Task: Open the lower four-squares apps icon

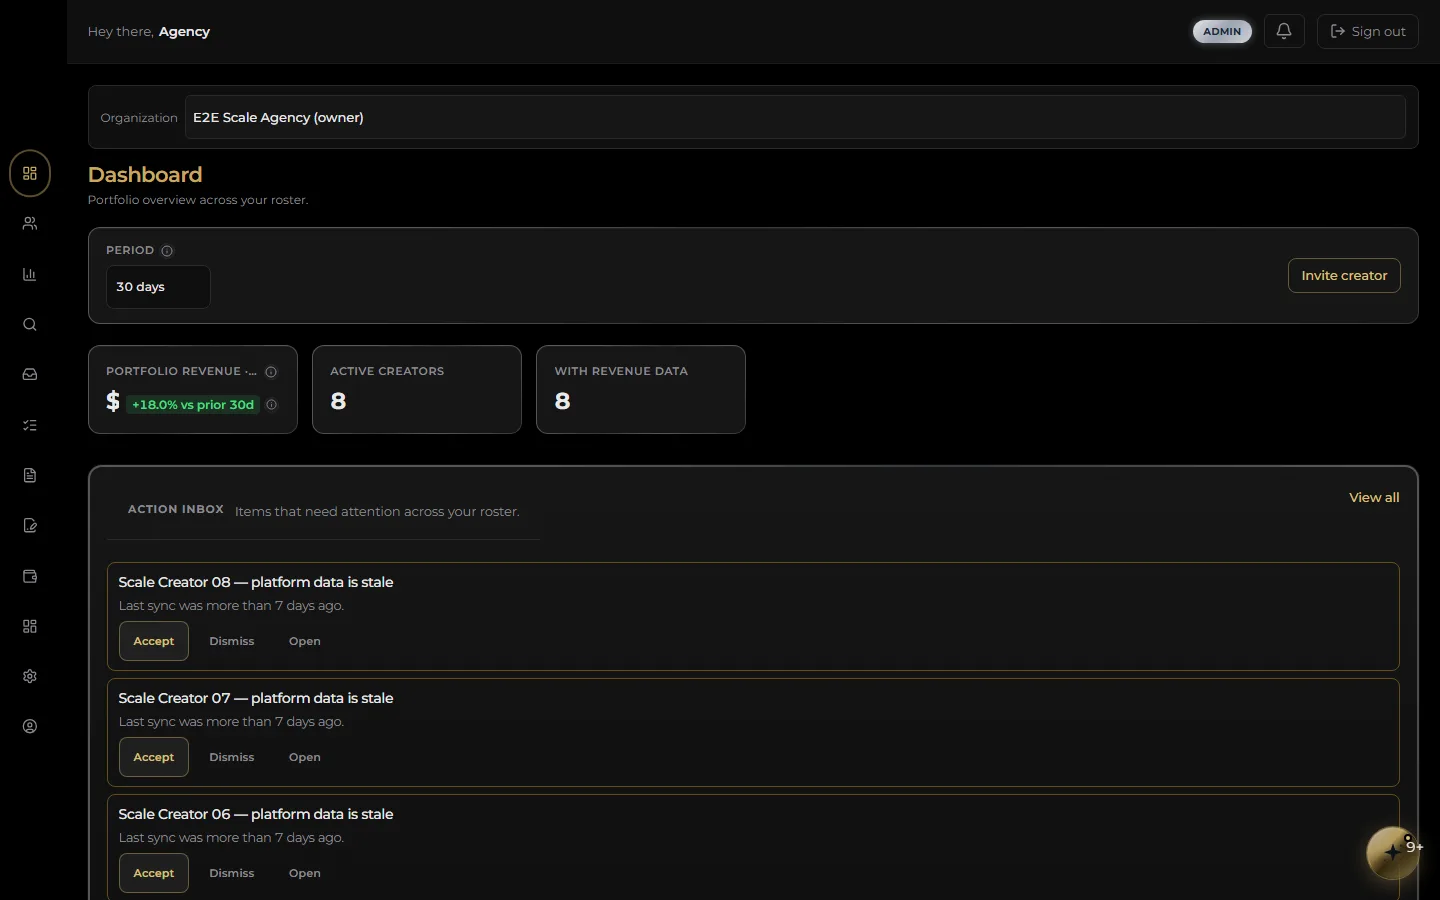Action: [x=30, y=626]
